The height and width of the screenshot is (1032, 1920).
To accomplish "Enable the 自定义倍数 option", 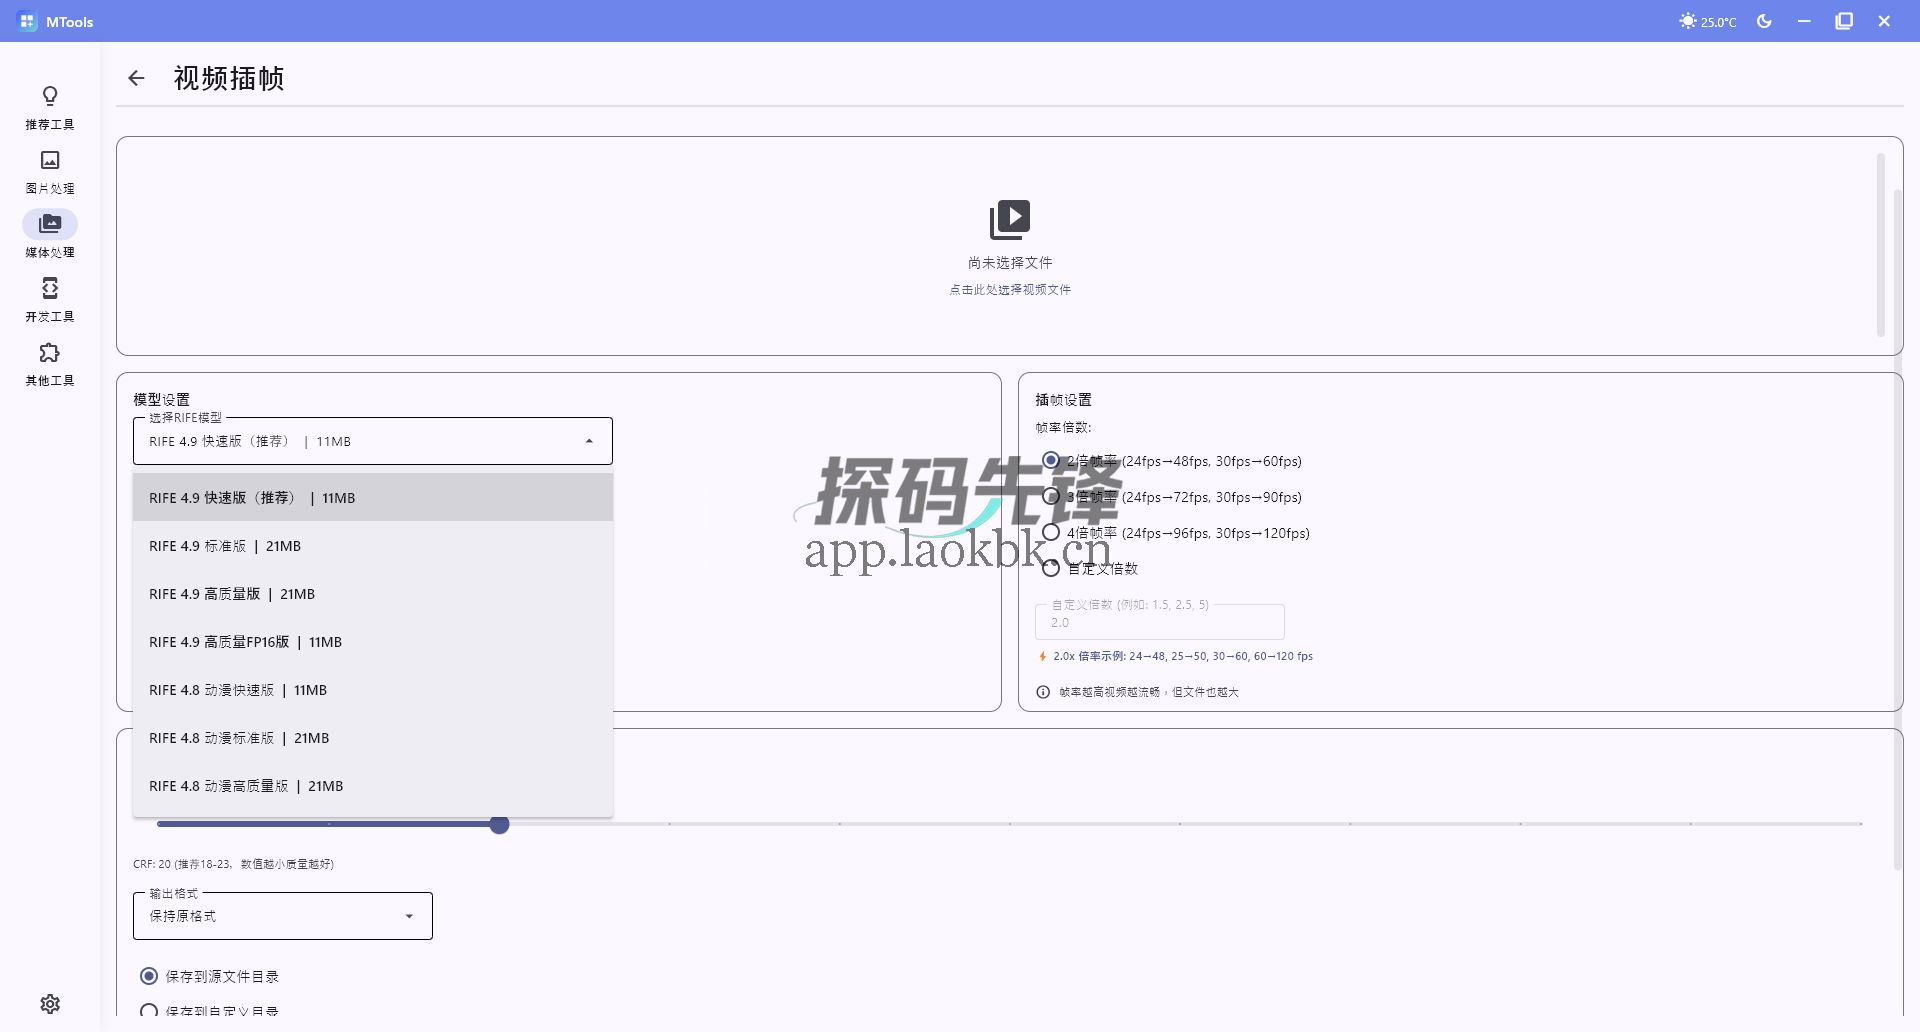I will click(1051, 567).
